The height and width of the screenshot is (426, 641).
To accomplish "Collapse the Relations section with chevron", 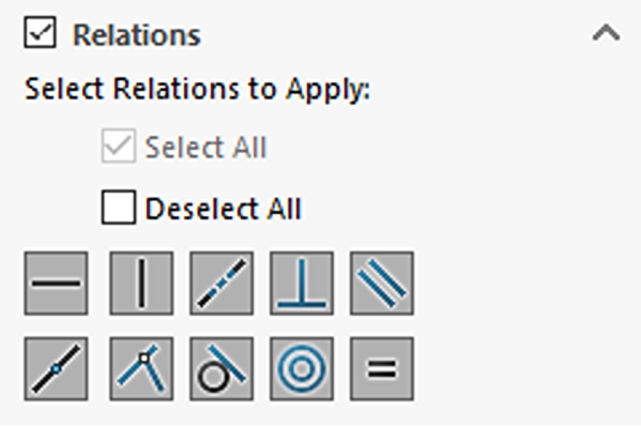I will [606, 33].
